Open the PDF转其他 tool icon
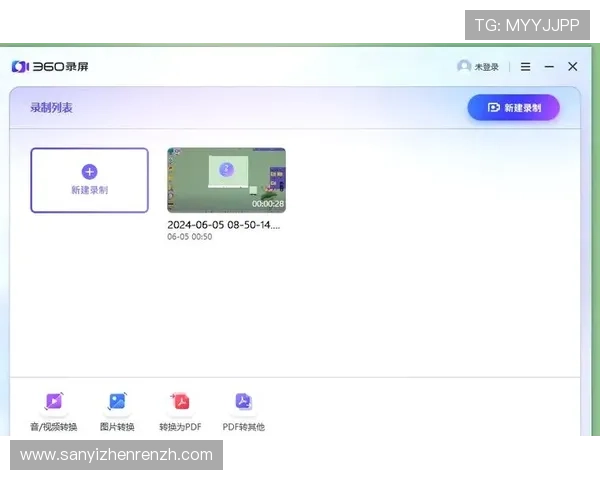Viewport: 600px width, 480px height. click(243, 401)
